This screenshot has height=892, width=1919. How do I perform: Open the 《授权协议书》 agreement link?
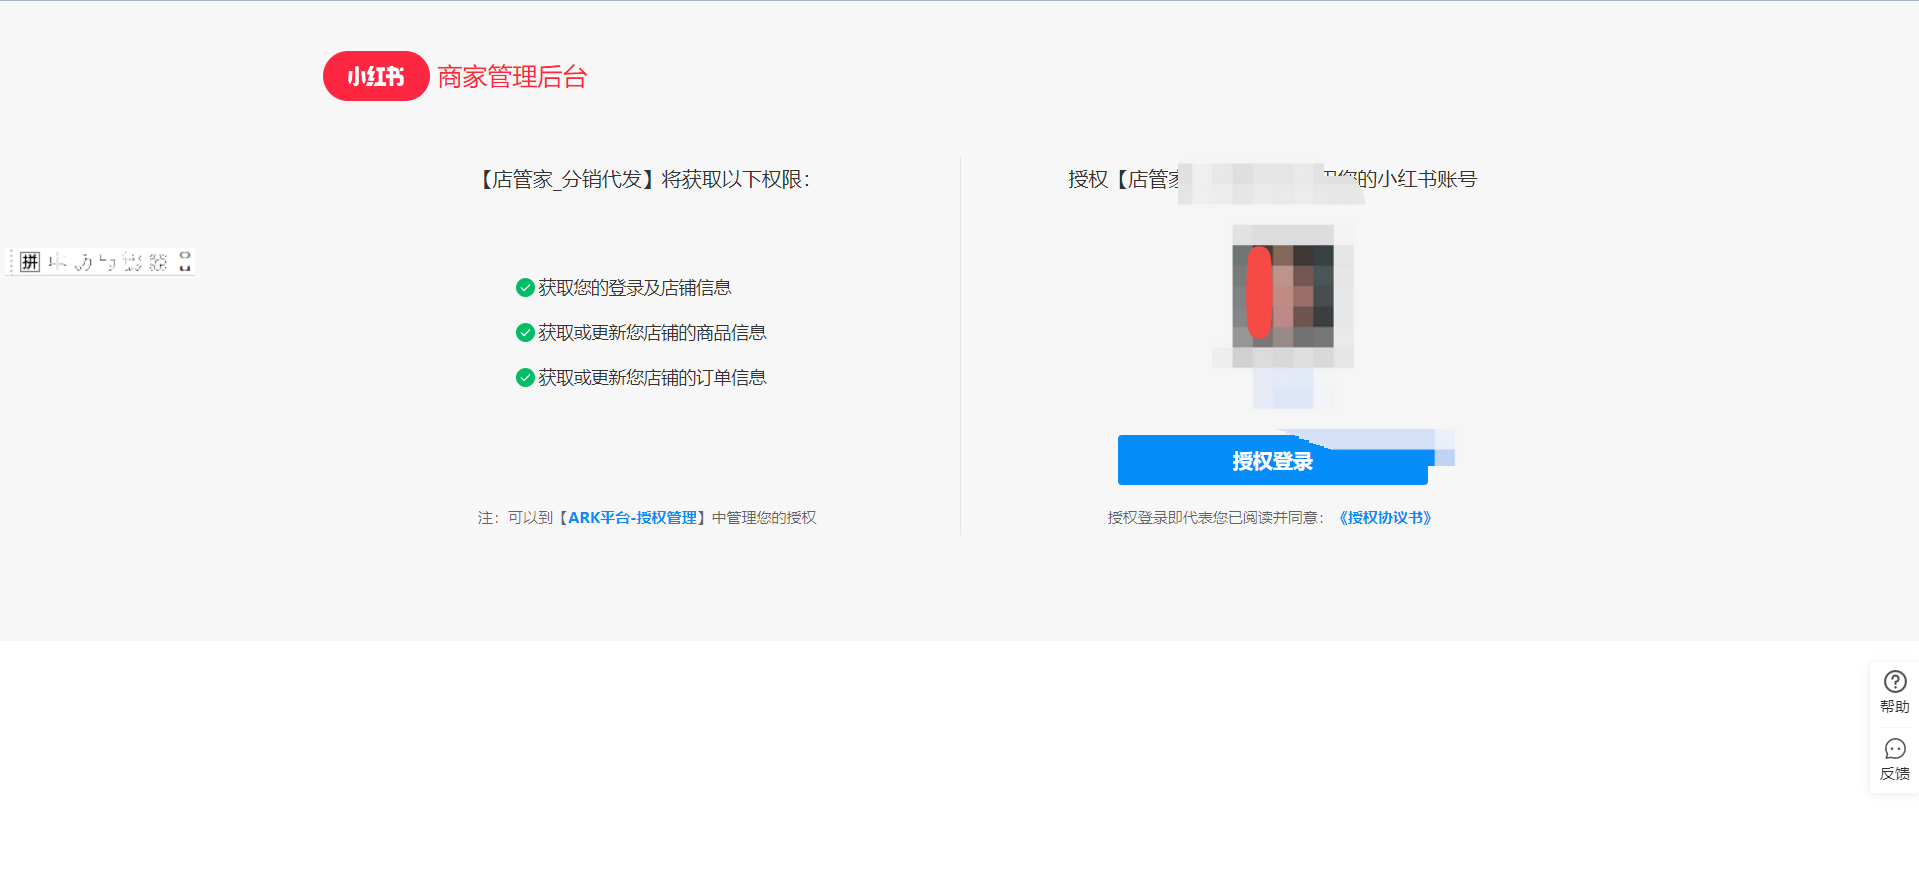pos(1385,518)
